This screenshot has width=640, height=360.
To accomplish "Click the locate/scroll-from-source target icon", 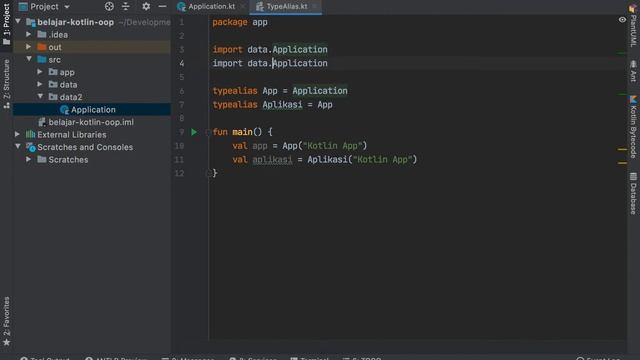I will click(x=109, y=6).
